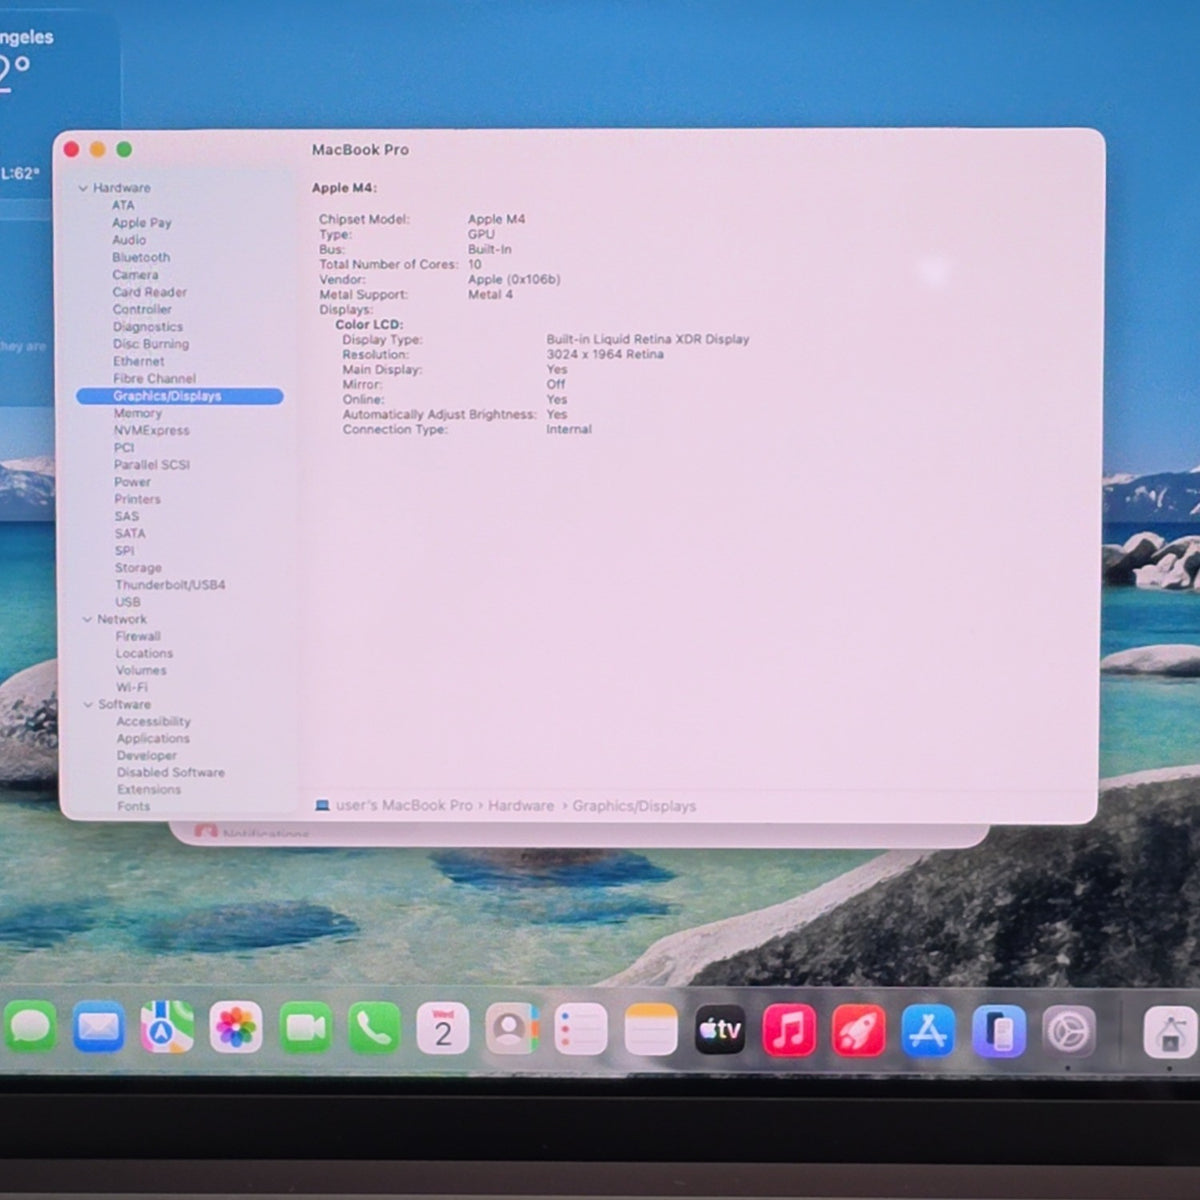
Task: Select Thunderbolt/USB4 entry
Action: pyautogui.click(x=170, y=585)
